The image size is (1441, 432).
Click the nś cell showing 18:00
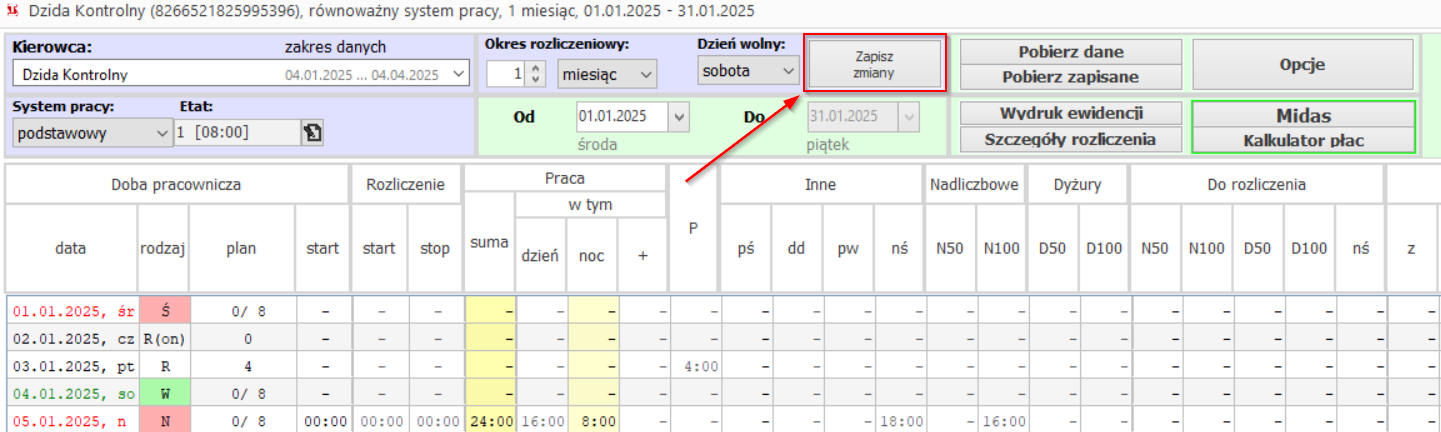point(899,421)
